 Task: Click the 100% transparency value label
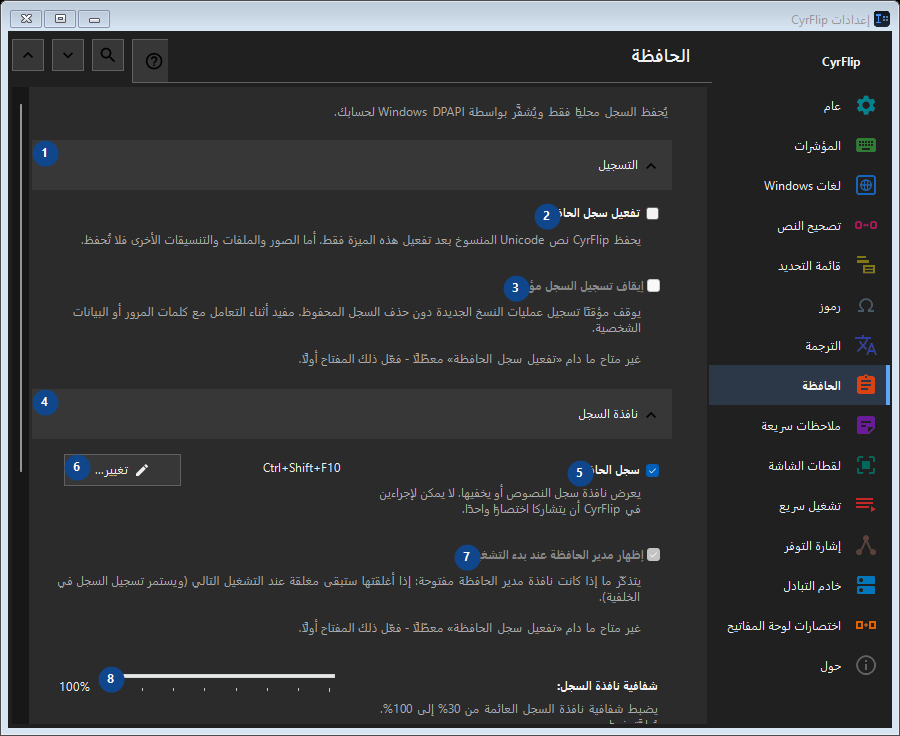(75, 687)
